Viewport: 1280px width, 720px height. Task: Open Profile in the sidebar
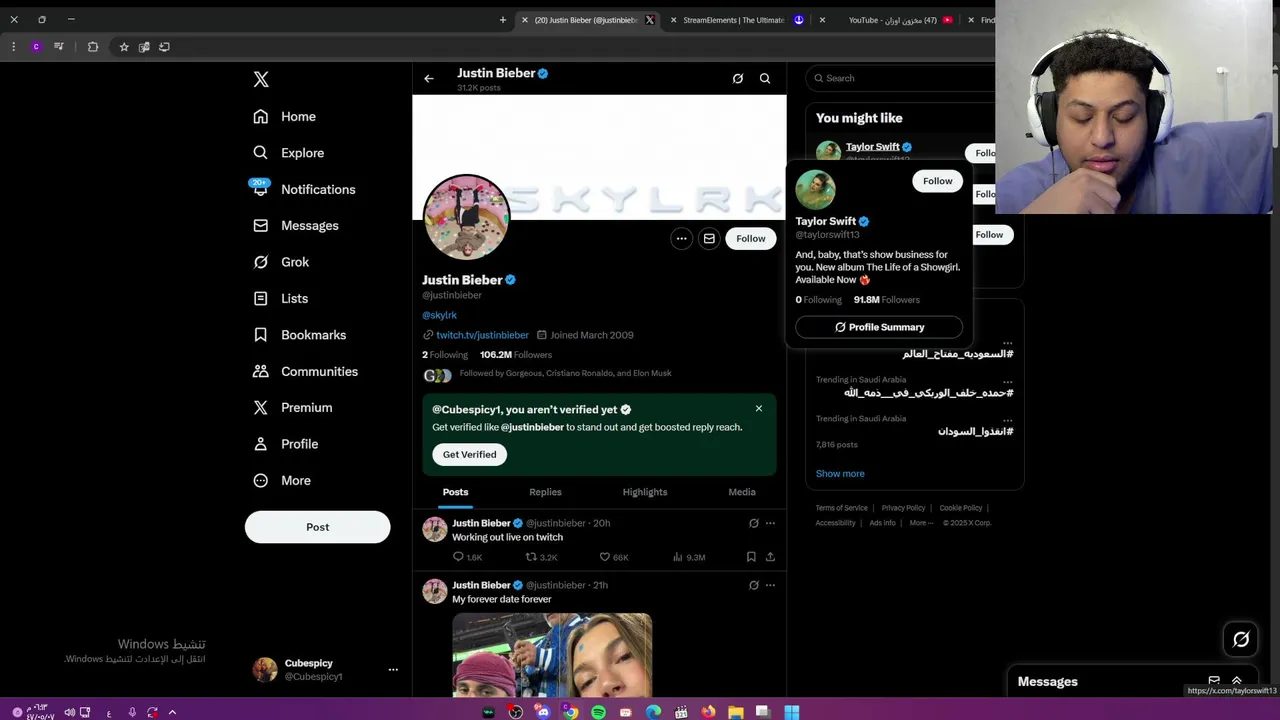(x=286, y=444)
